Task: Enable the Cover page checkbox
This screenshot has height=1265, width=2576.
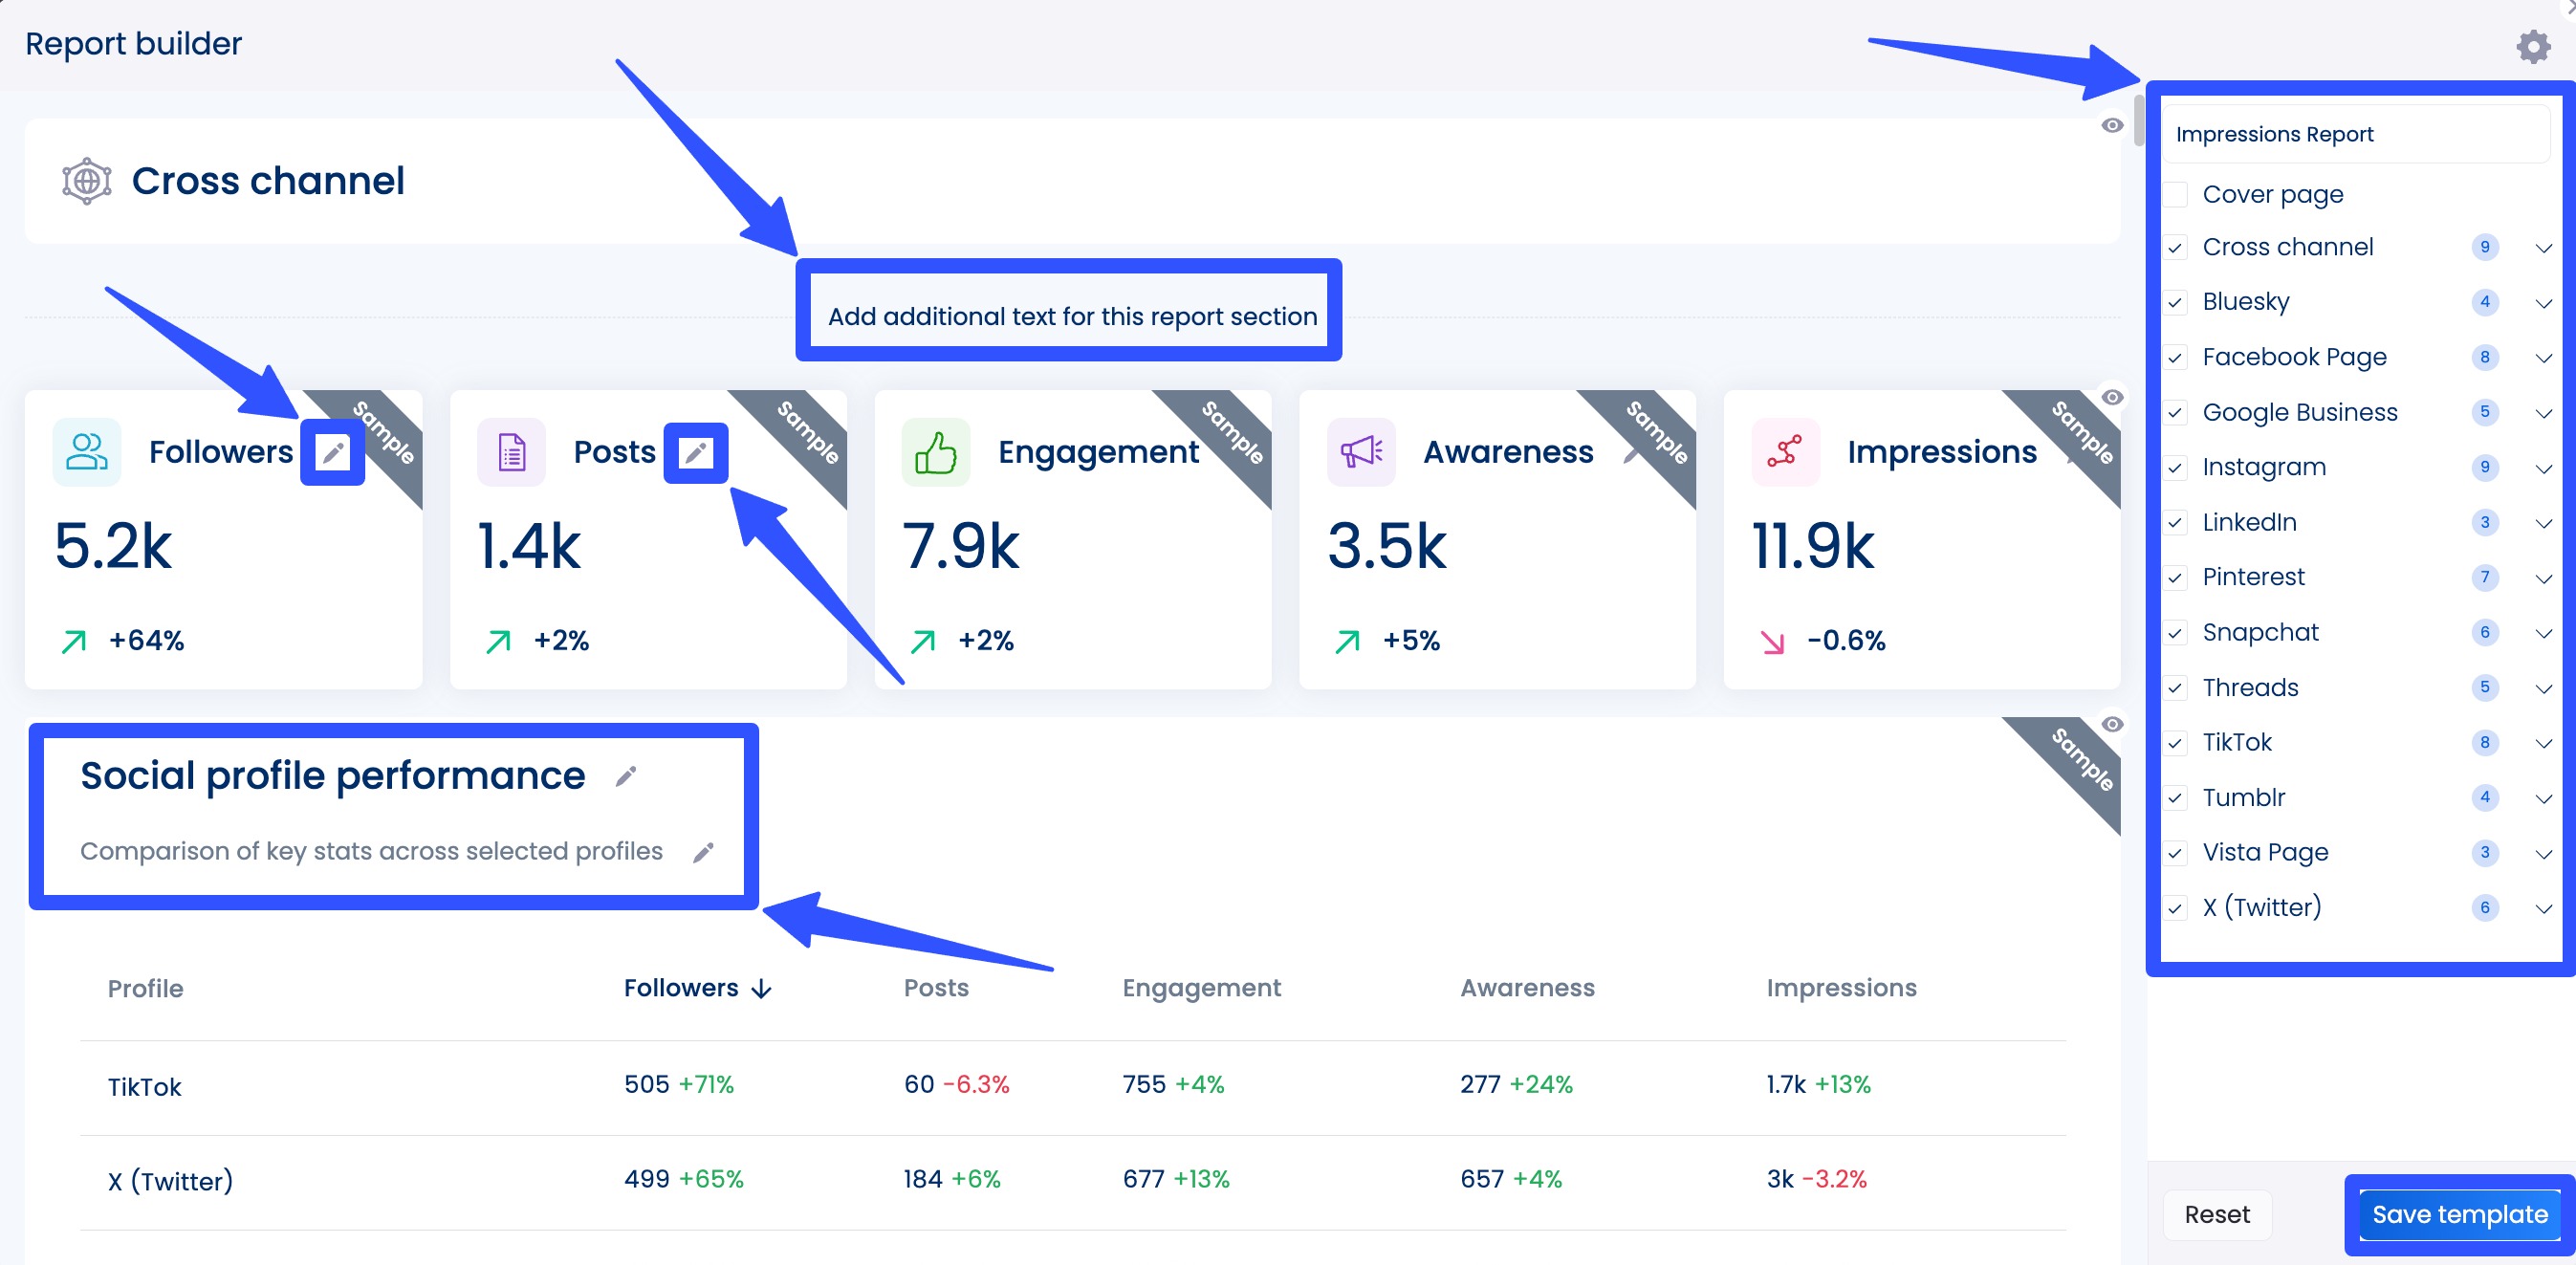Action: [2175, 194]
